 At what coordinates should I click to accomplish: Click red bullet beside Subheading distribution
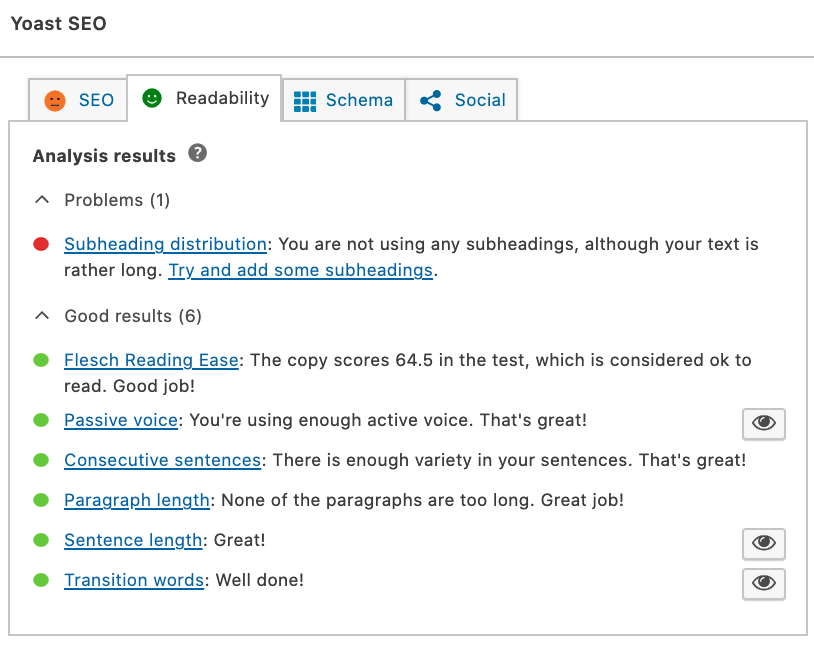pyautogui.click(x=41, y=244)
